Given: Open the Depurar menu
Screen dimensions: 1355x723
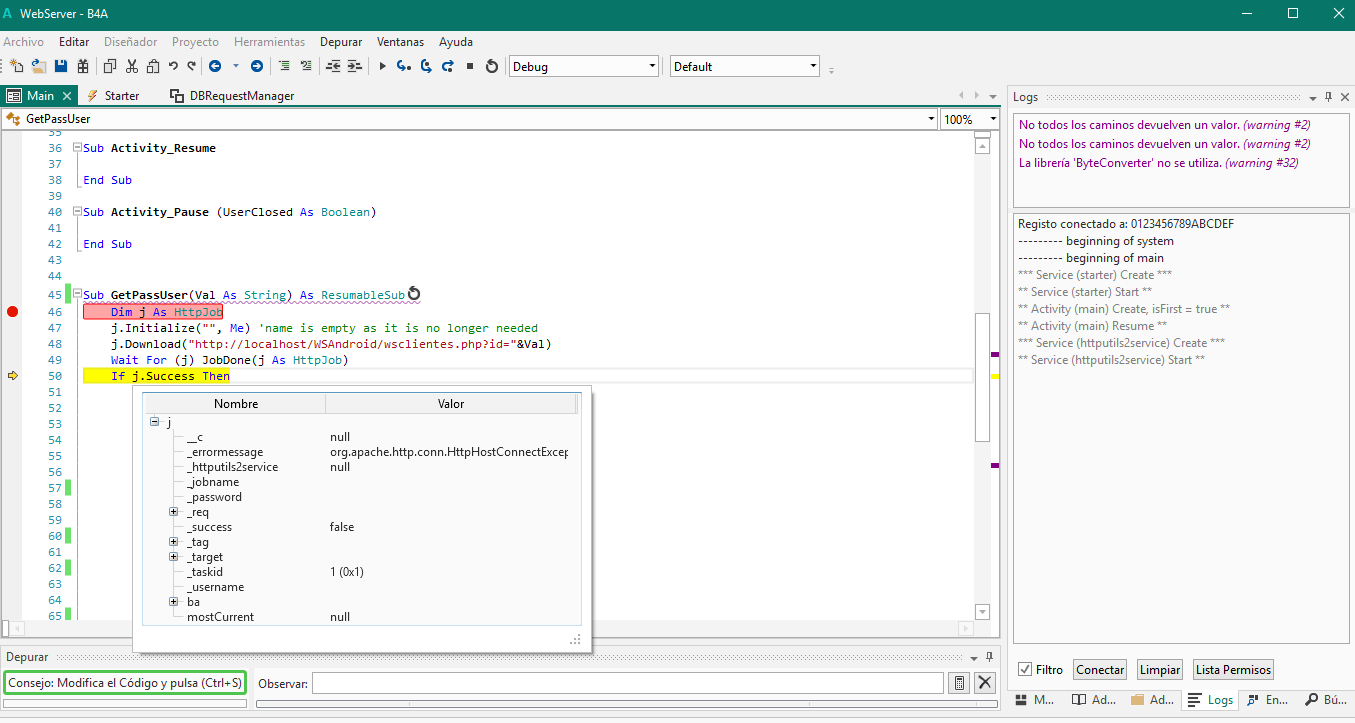Looking at the screenshot, I should coord(341,42).
